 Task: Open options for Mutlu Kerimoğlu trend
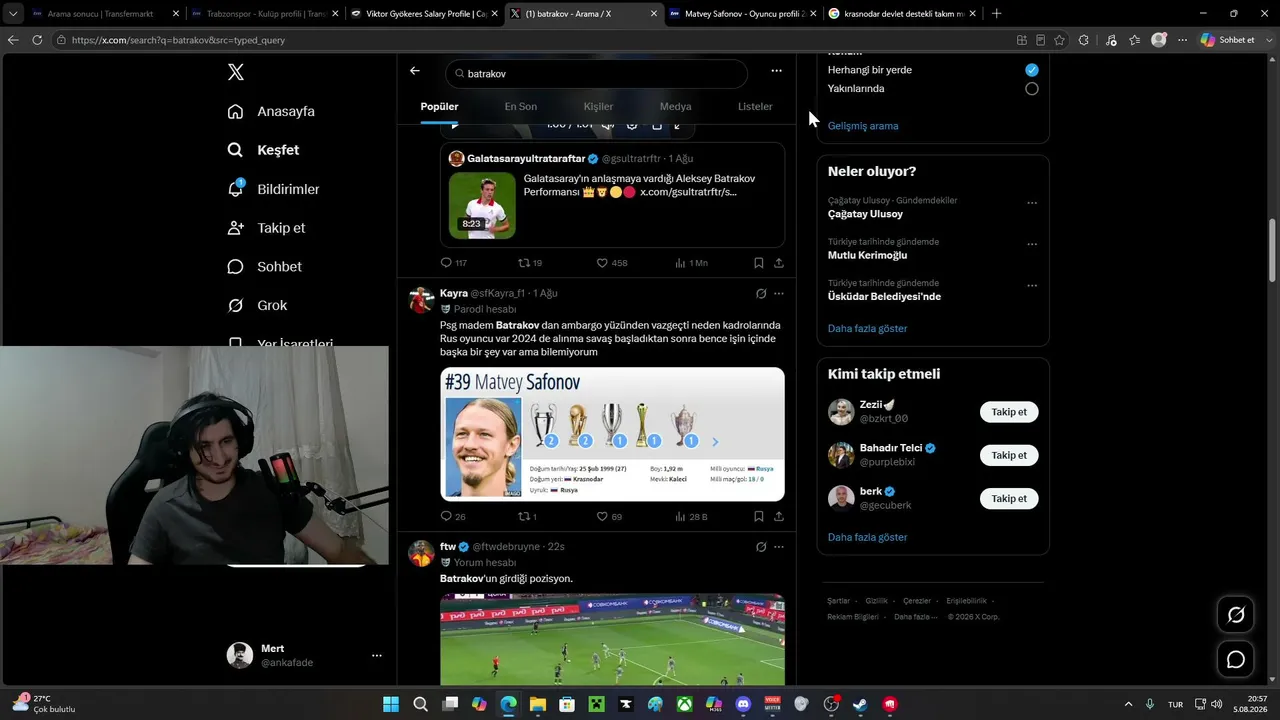1032,244
